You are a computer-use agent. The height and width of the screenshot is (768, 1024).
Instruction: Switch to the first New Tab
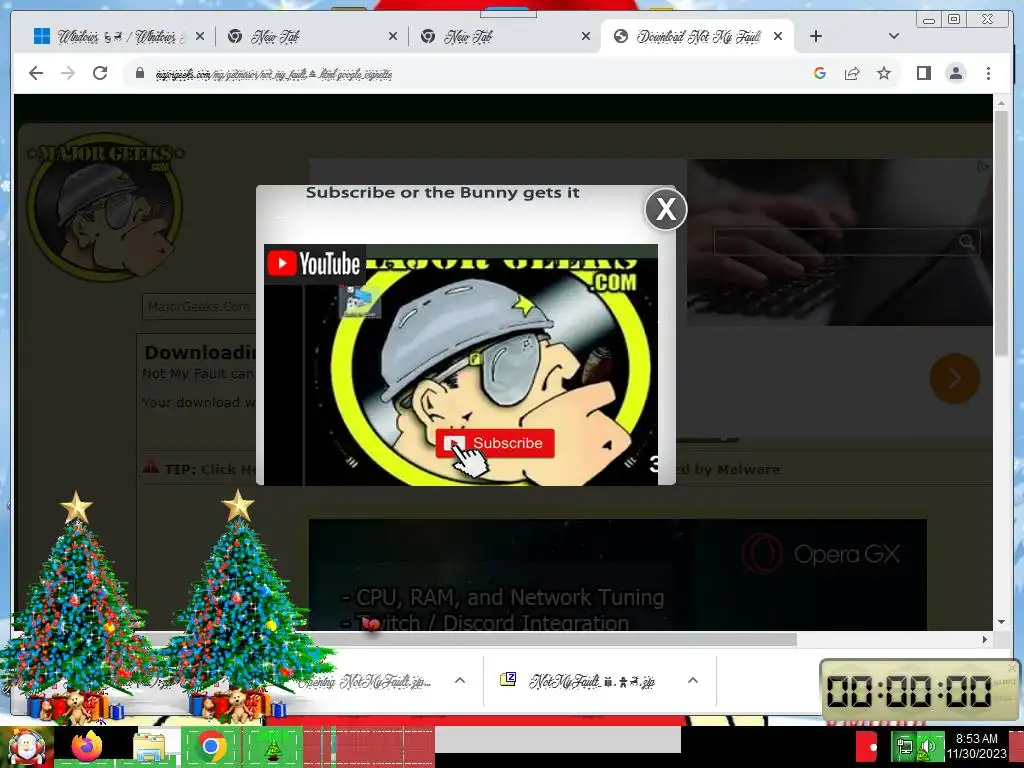(309, 37)
